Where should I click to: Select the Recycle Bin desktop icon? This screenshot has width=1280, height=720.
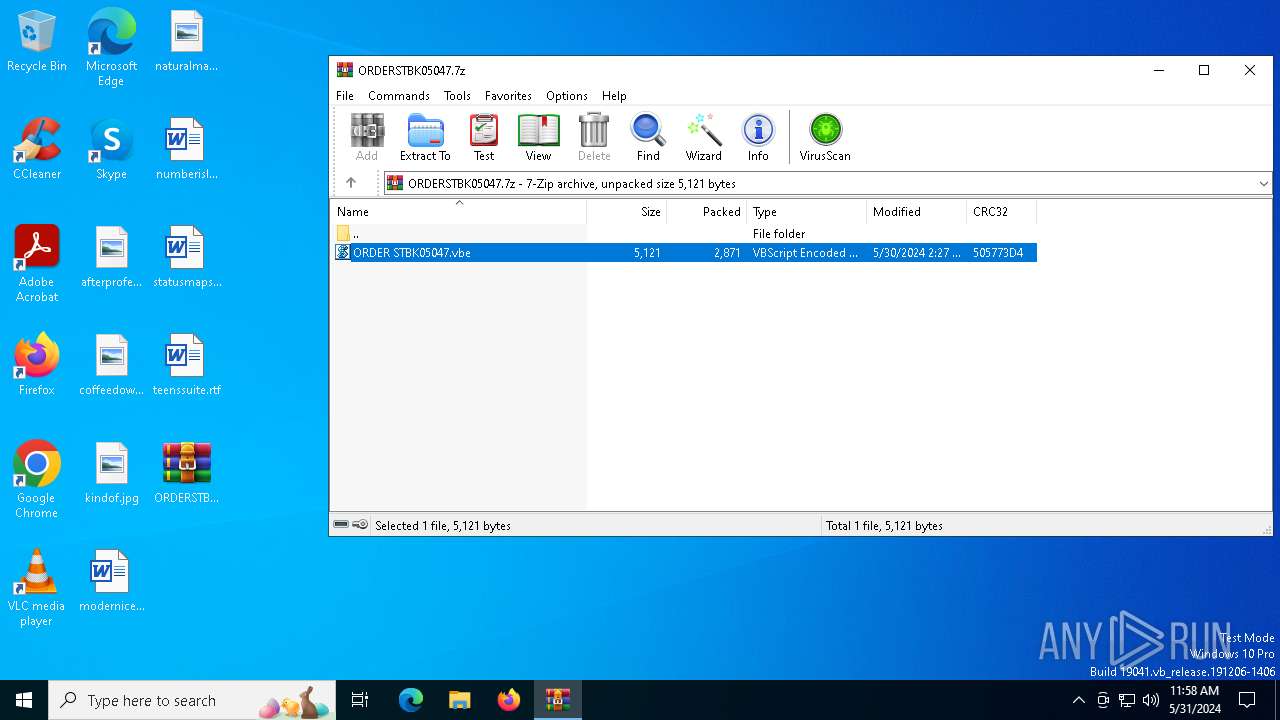37,42
